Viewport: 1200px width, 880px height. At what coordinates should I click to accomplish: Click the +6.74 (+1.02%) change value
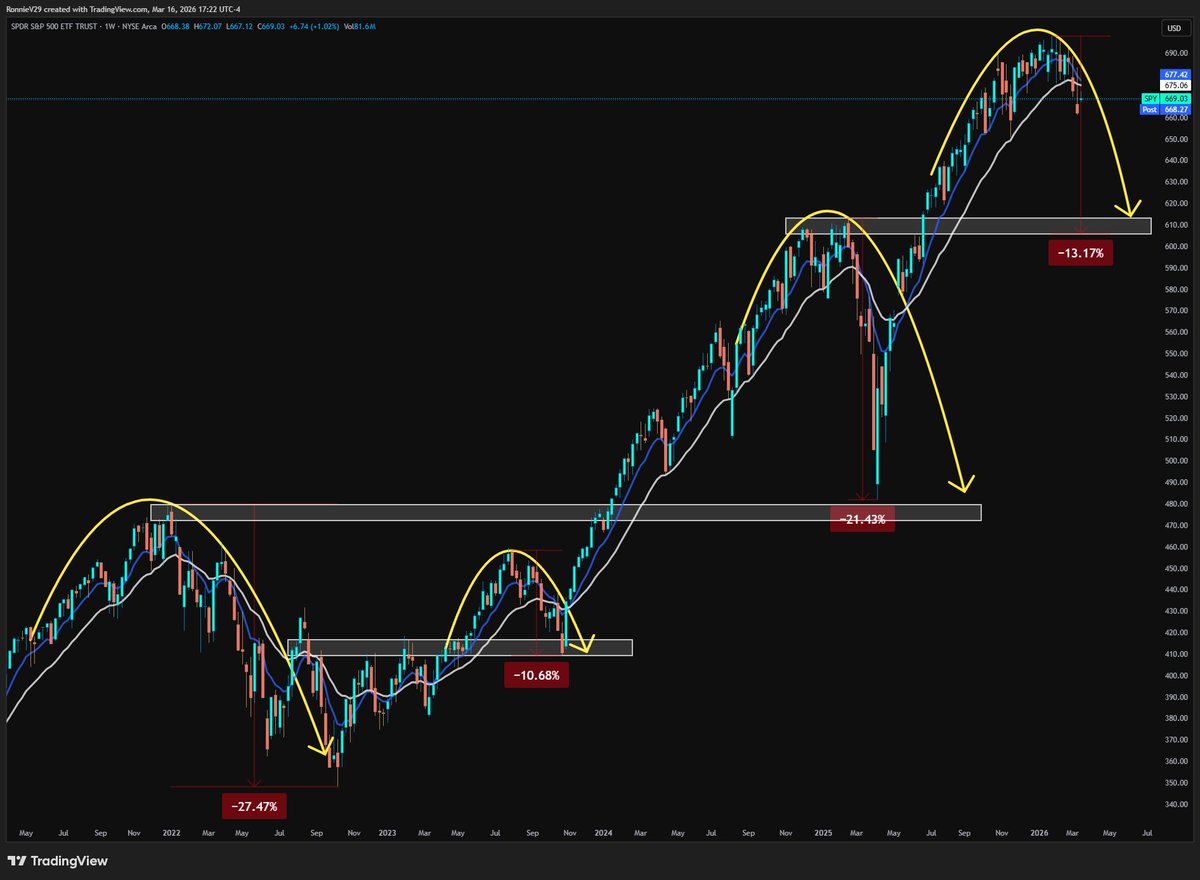[314, 26]
